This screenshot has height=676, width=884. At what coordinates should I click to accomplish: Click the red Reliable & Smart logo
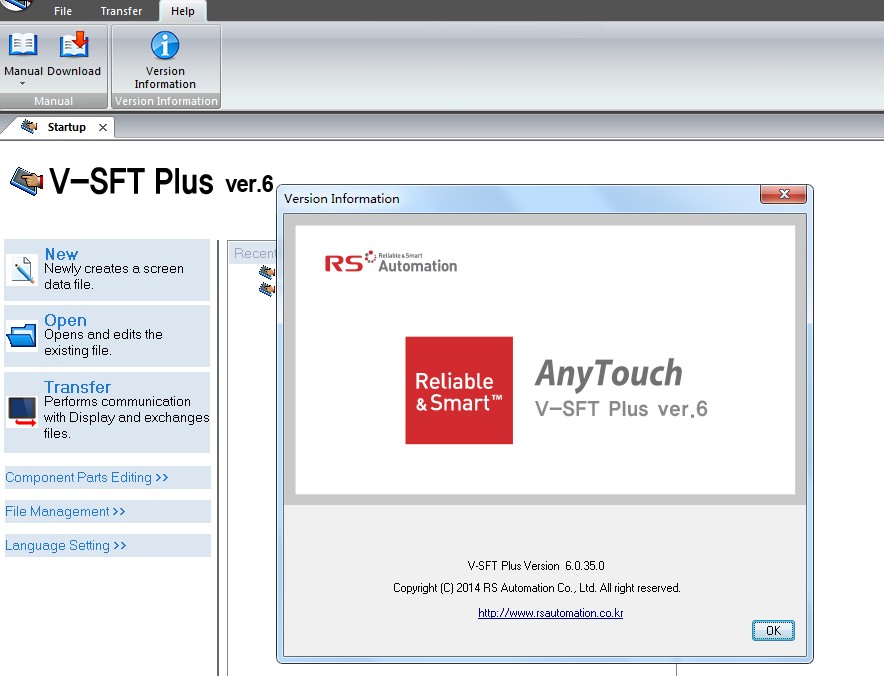pyautogui.click(x=459, y=390)
